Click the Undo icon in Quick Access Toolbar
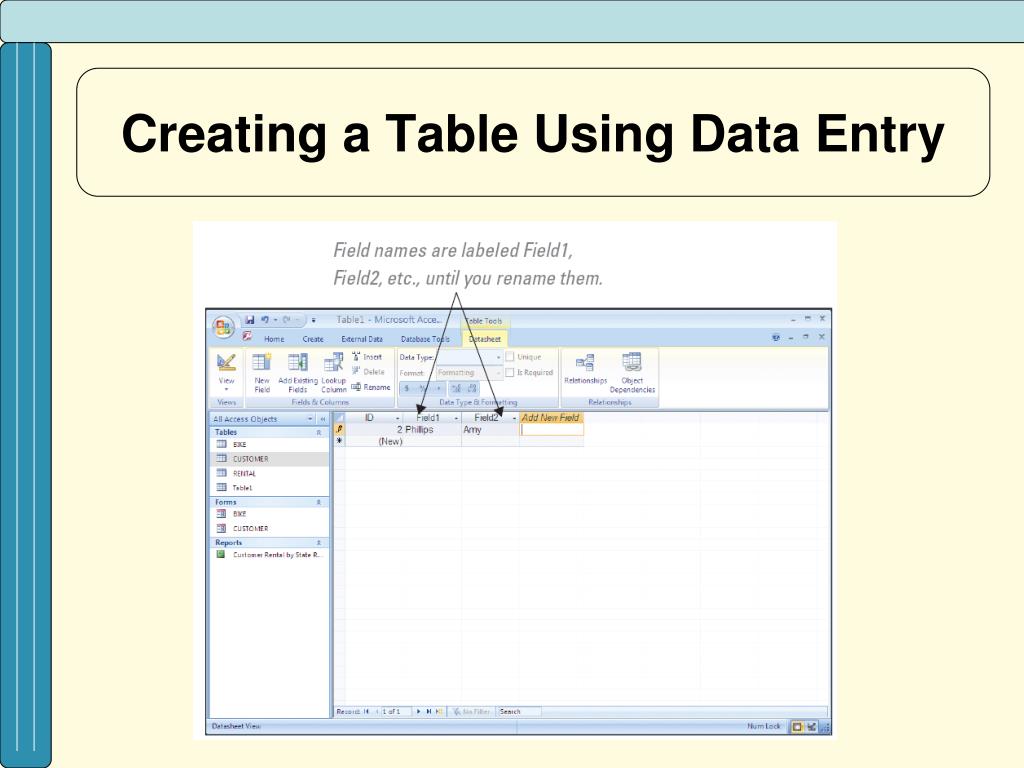 click(x=265, y=320)
